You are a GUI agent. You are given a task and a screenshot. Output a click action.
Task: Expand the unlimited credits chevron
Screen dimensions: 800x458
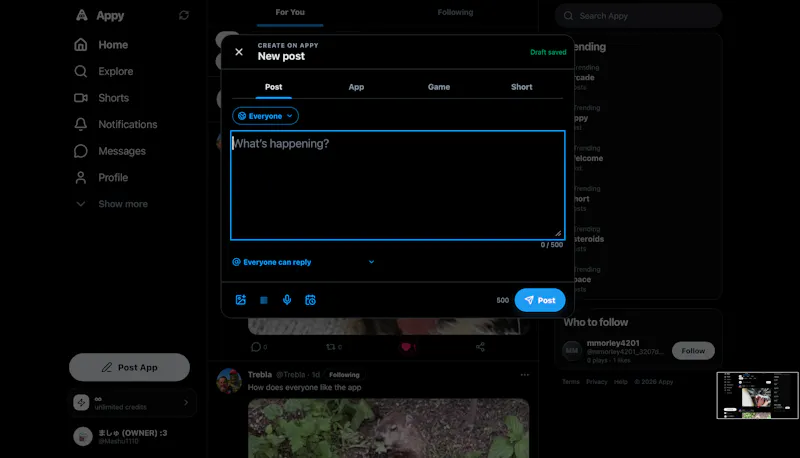click(x=186, y=402)
